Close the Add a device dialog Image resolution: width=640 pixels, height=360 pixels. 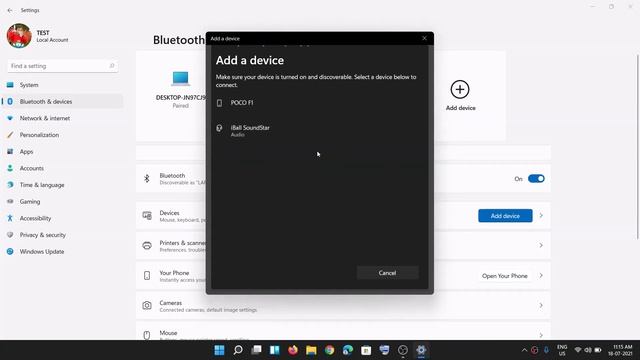tap(424, 38)
